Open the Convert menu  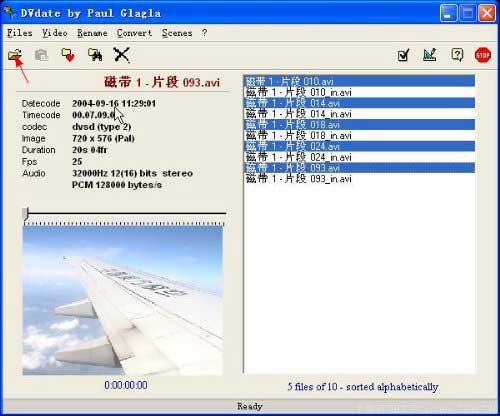[x=134, y=33]
